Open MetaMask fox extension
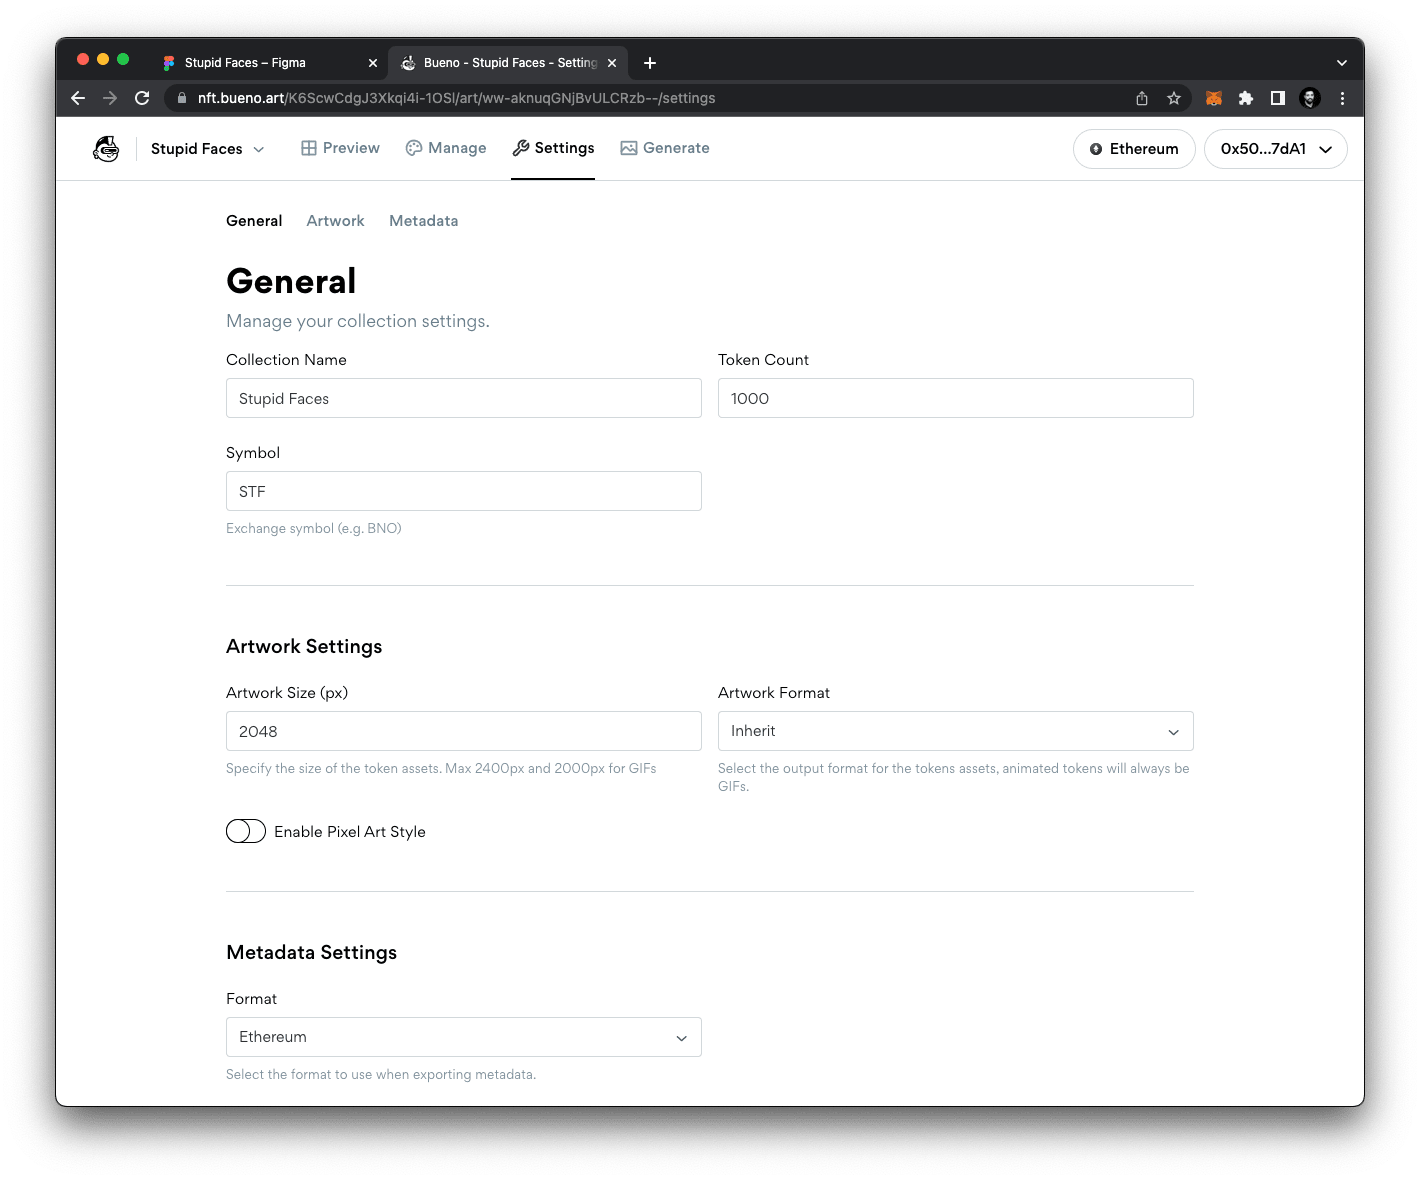The image size is (1420, 1180). tap(1214, 98)
